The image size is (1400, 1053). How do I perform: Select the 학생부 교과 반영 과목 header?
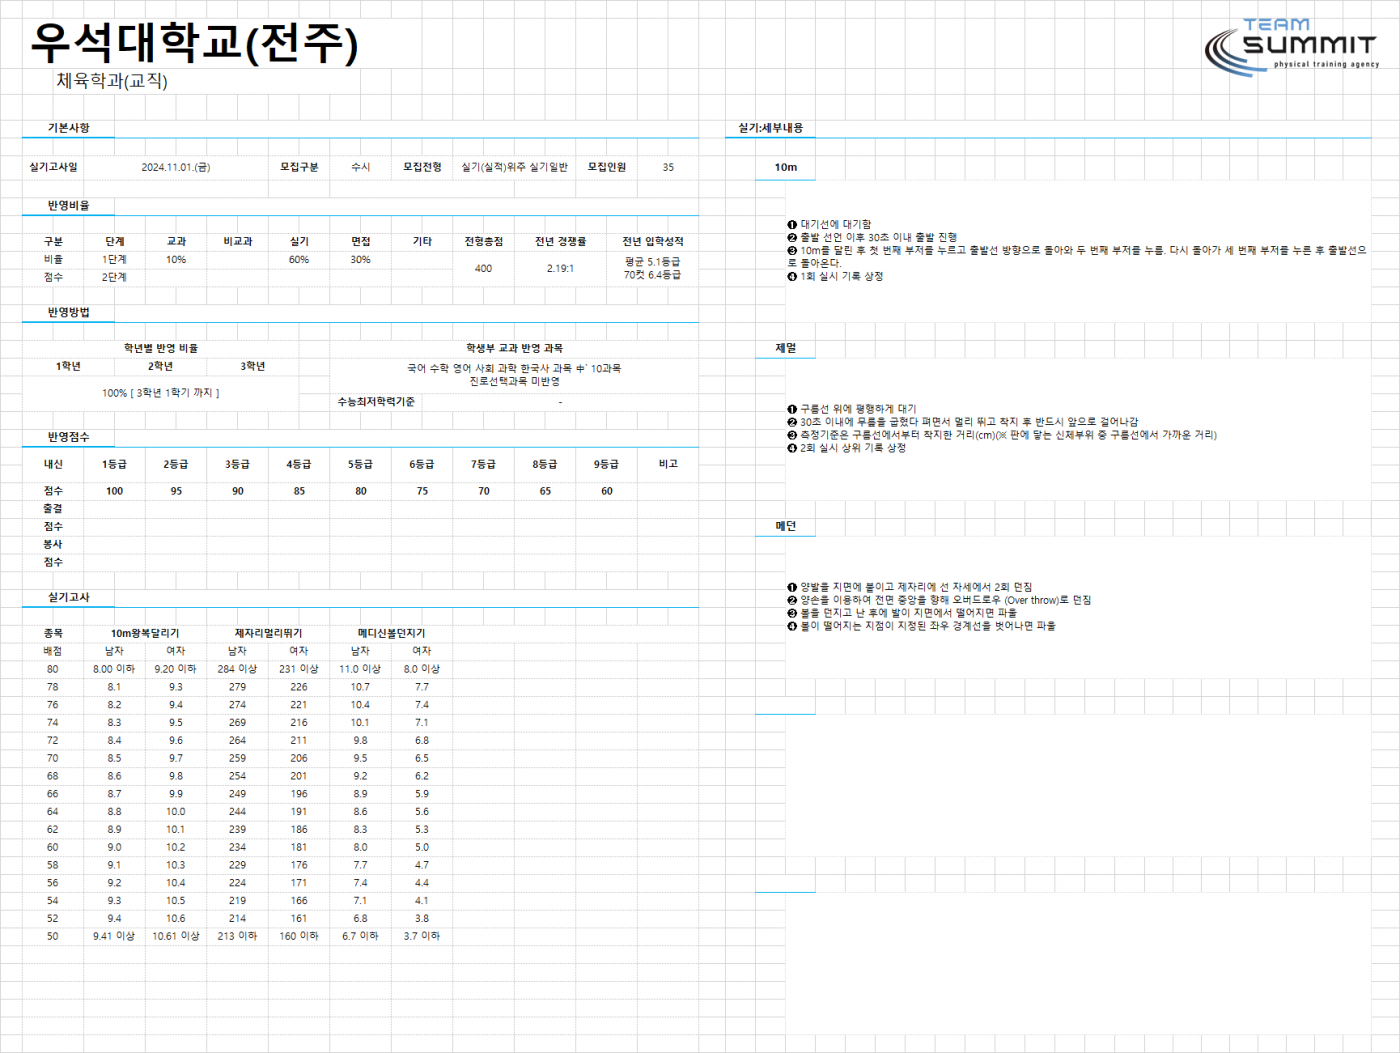(514, 349)
